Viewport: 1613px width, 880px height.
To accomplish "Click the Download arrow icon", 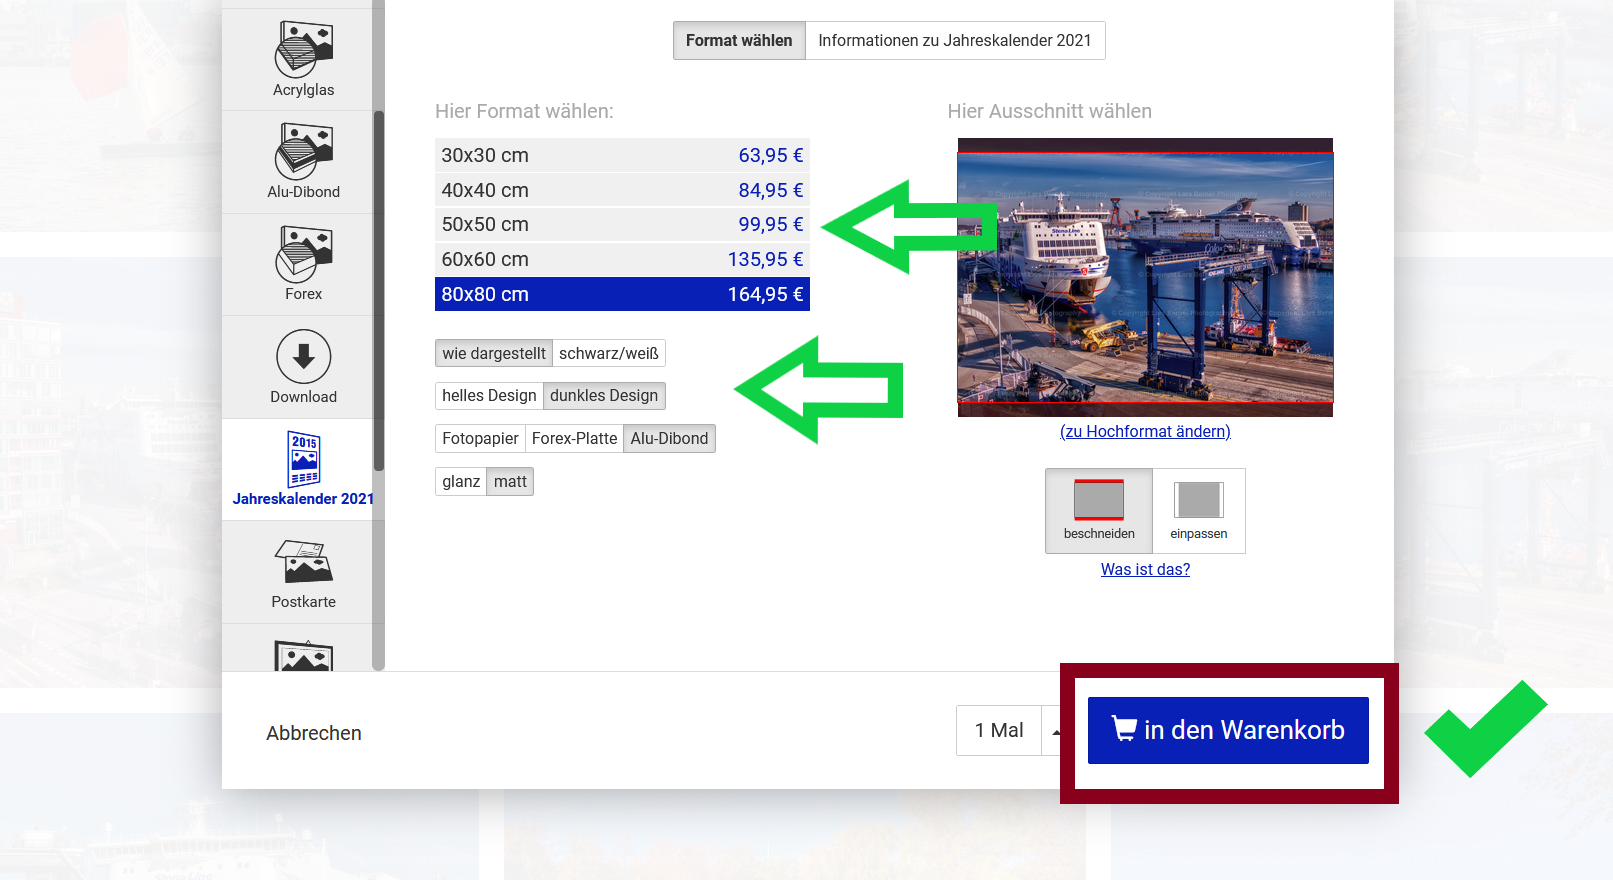I will tap(303, 357).
